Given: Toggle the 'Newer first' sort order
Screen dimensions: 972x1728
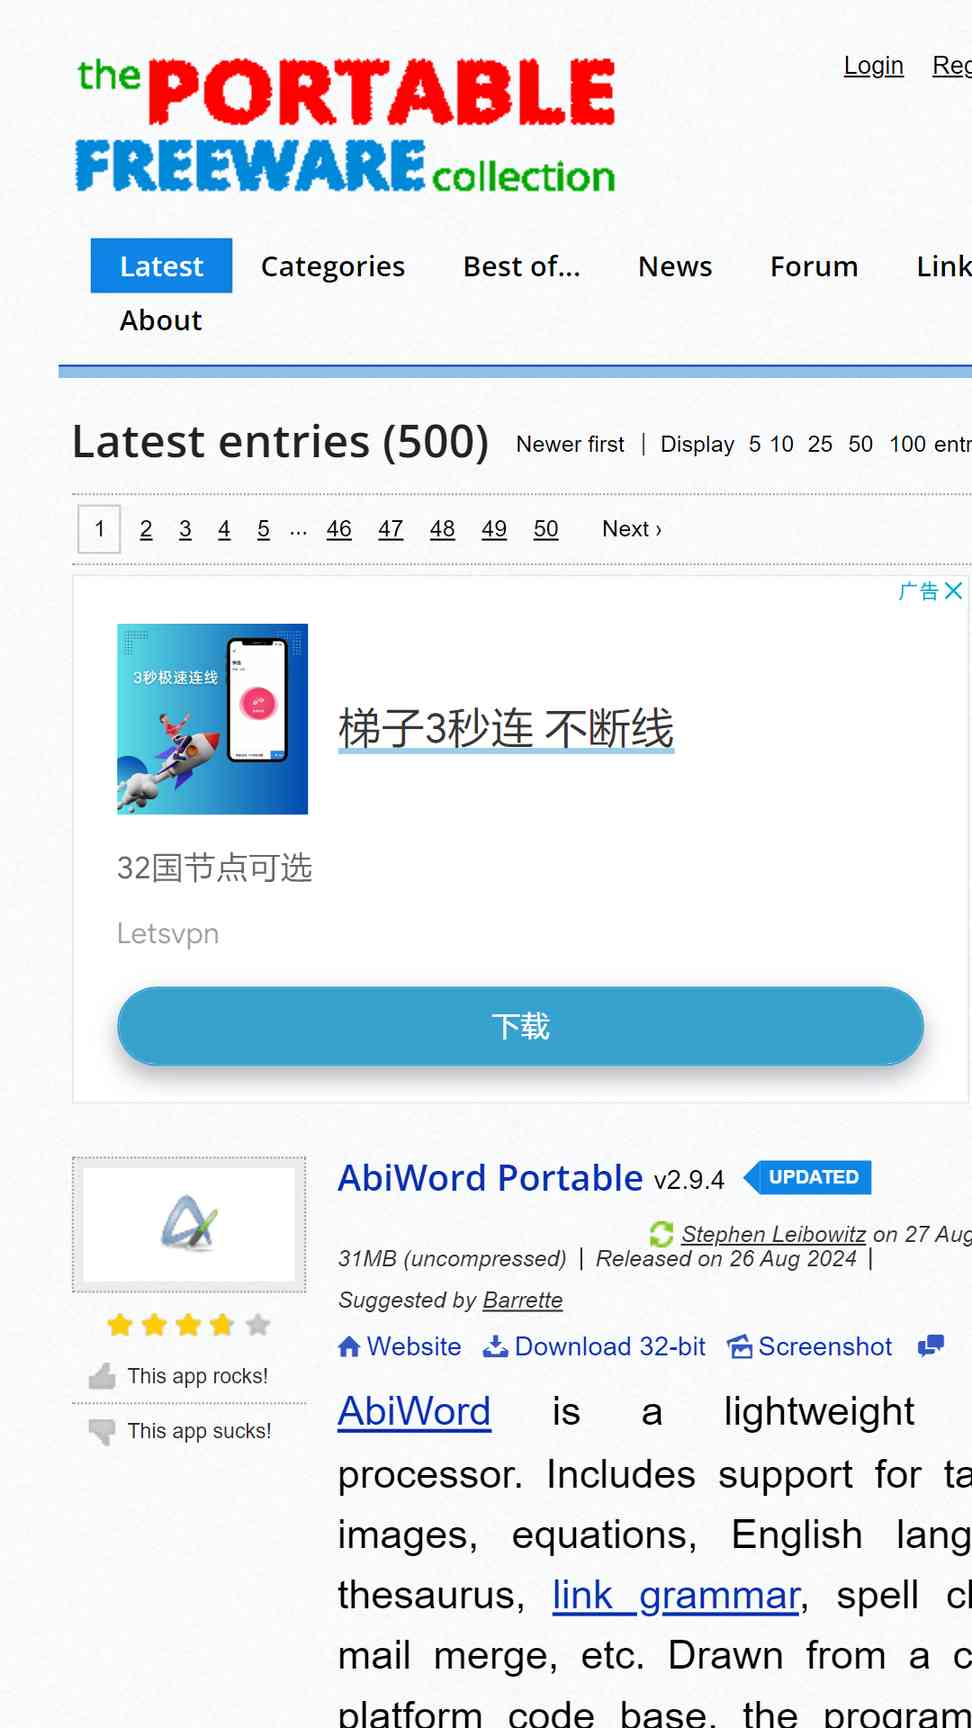Looking at the screenshot, I should click(570, 444).
